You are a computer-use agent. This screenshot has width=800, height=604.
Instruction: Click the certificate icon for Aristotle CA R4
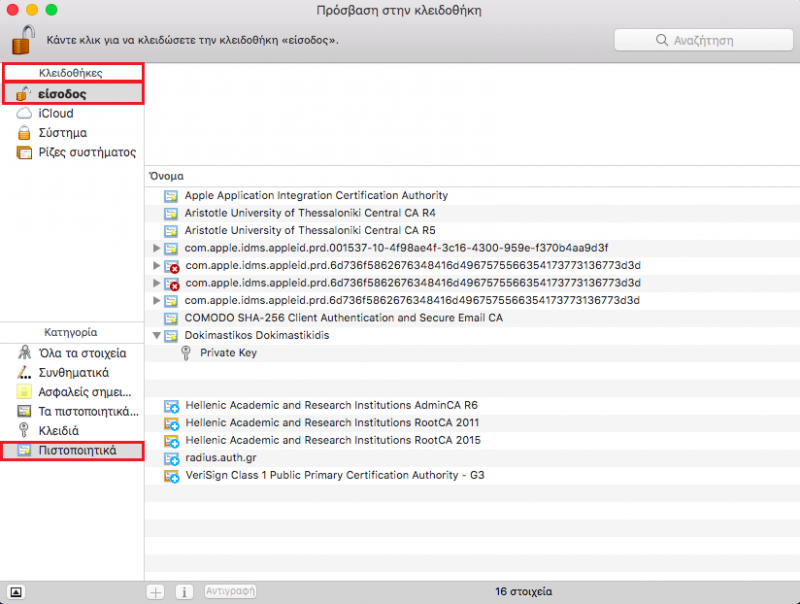click(x=171, y=213)
